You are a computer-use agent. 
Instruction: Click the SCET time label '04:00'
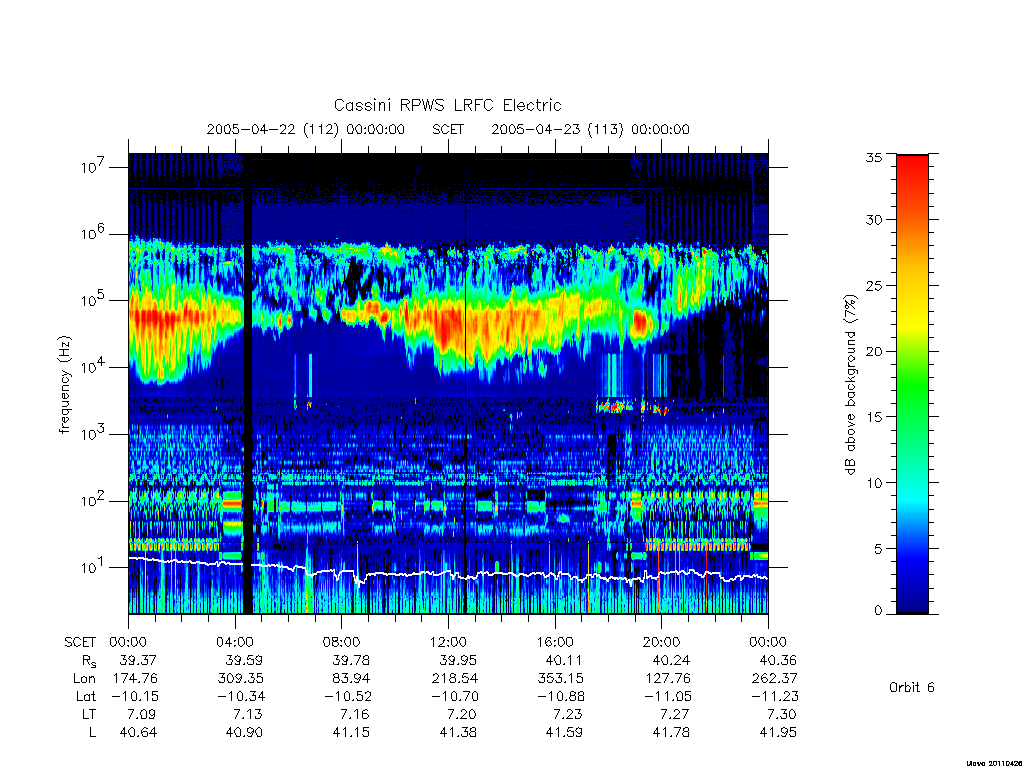(x=235, y=642)
